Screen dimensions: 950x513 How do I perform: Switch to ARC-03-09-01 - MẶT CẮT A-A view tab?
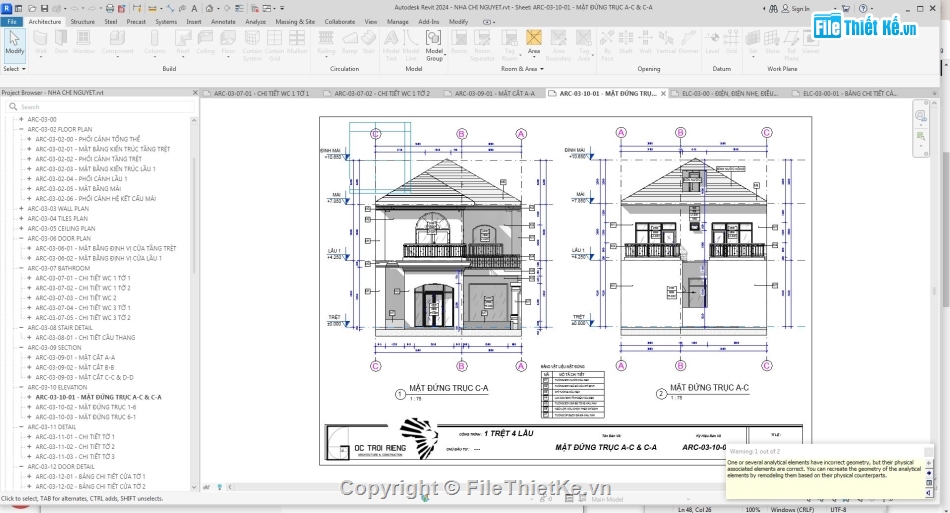tap(493, 93)
